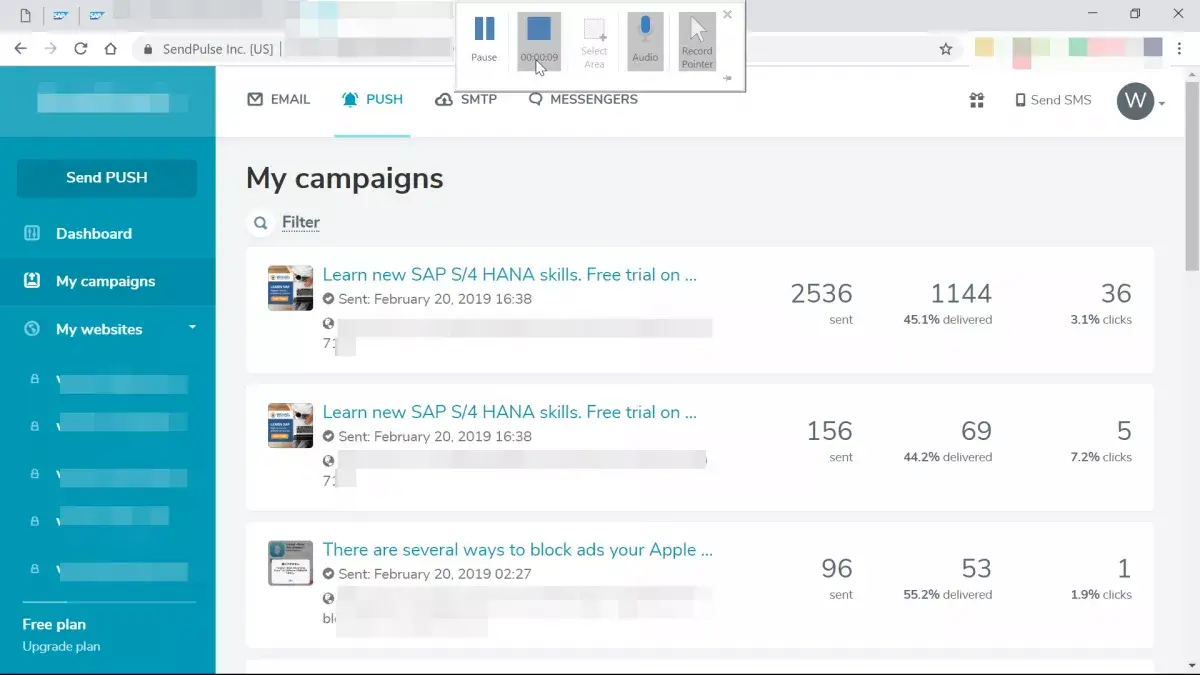Open Dashboard in the sidebar
1200x675 pixels.
94,233
